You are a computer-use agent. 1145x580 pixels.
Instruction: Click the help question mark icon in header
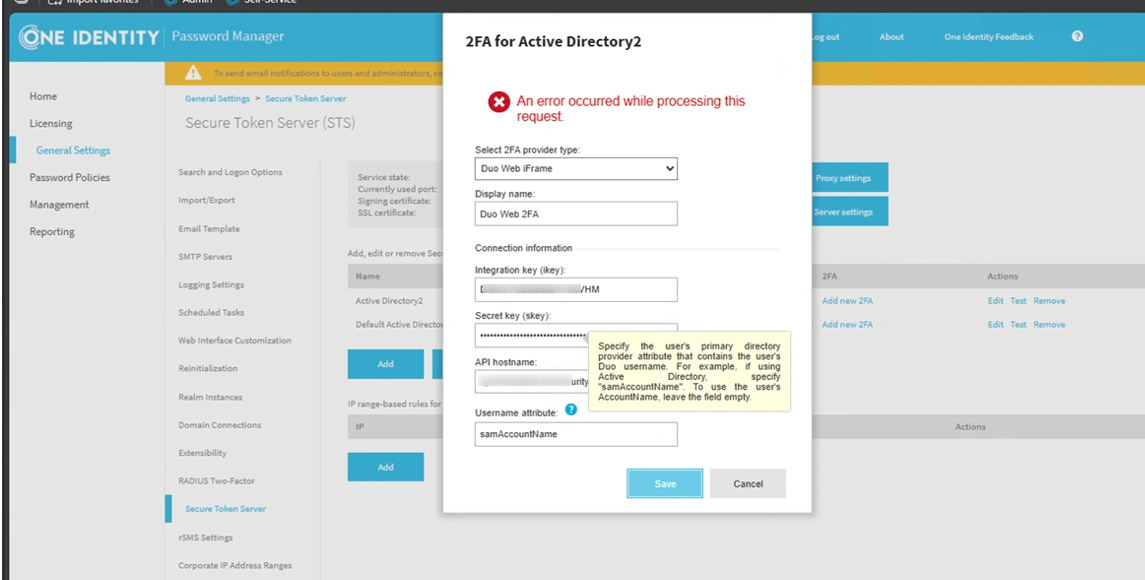coord(1077,37)
